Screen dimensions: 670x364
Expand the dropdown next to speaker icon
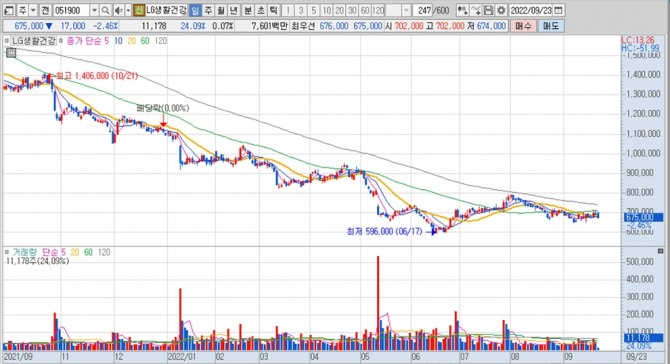pyautogui.click(x=128, y=10)
